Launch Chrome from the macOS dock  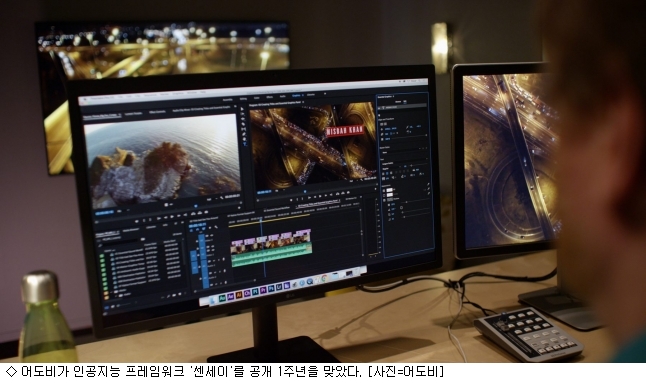click(324, 278)
